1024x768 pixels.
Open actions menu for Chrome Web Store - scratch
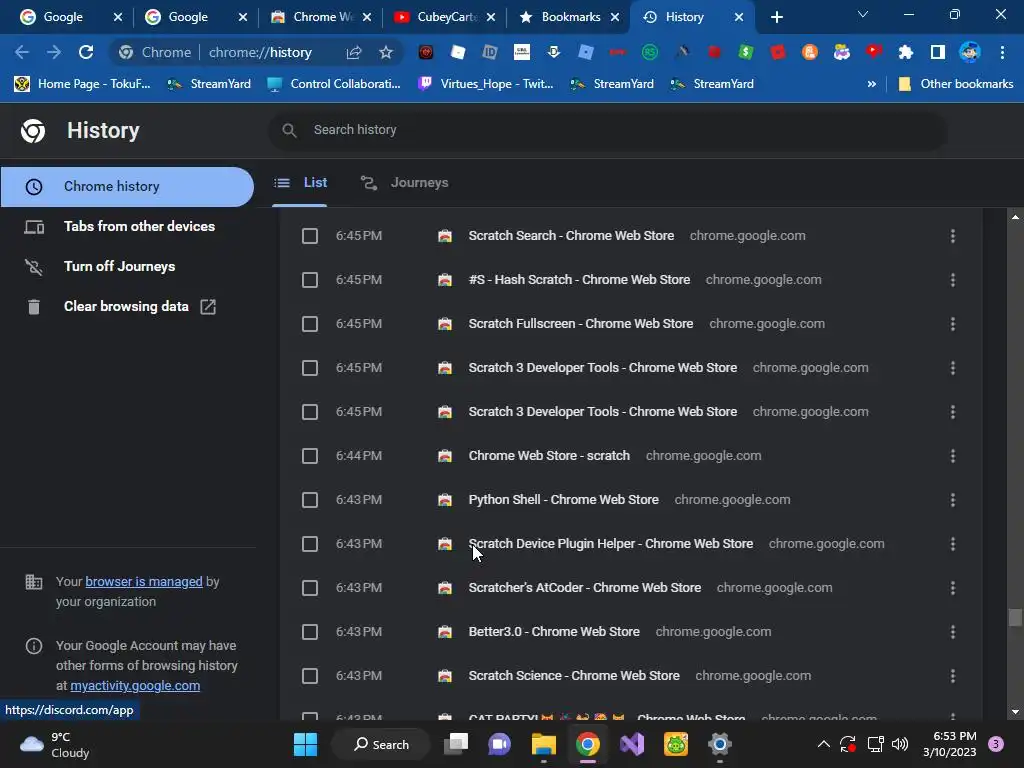[x=953, y=456]
